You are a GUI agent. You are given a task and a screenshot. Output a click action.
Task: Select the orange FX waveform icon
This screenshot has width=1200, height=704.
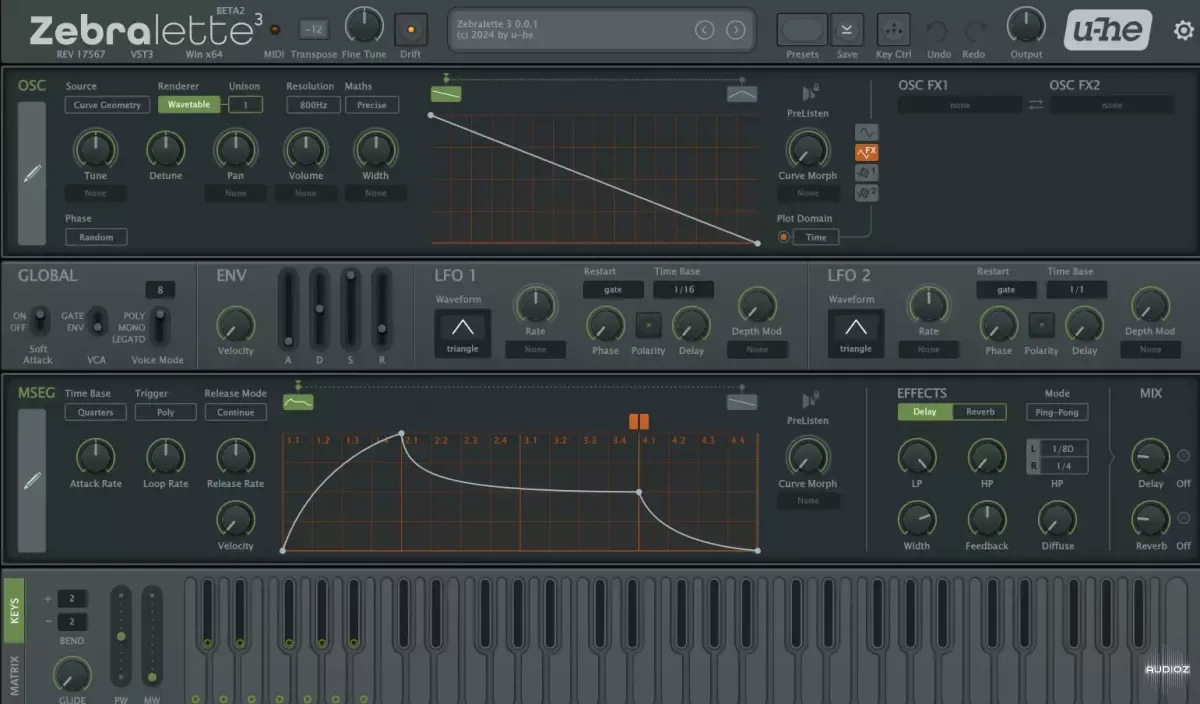pyautogui.click(x=866, y=152)
